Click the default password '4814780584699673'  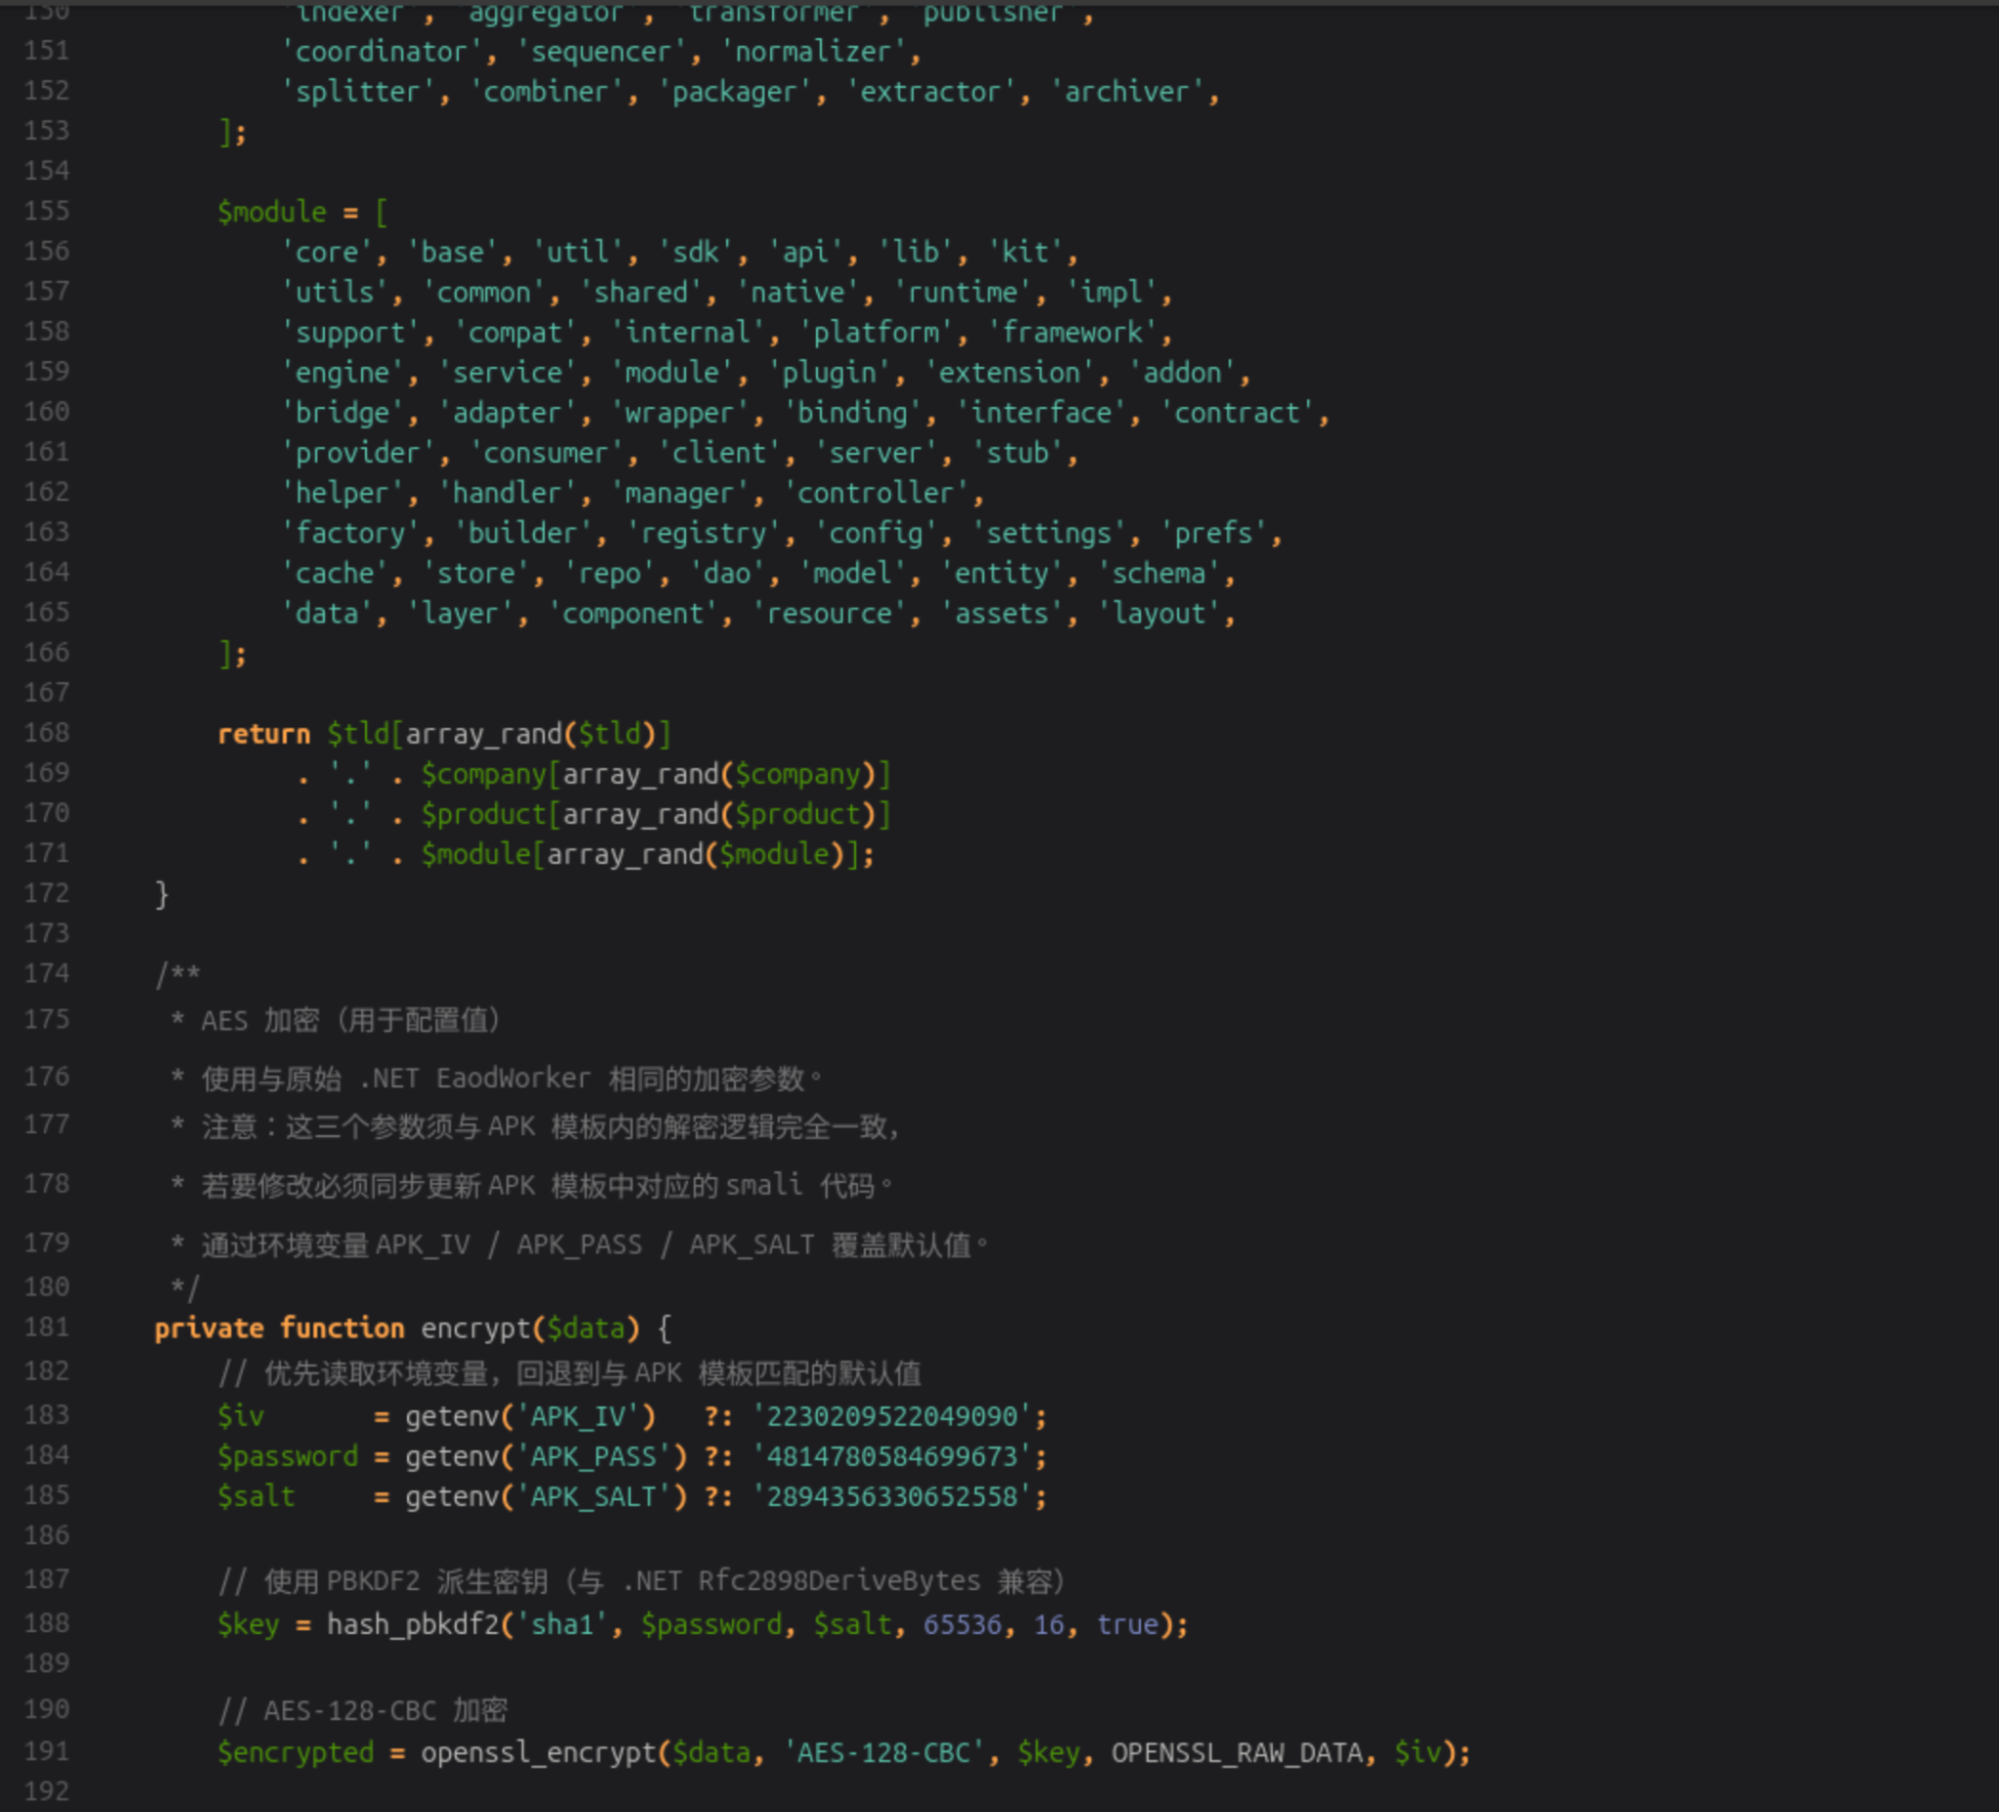[x=892, y=1456]
